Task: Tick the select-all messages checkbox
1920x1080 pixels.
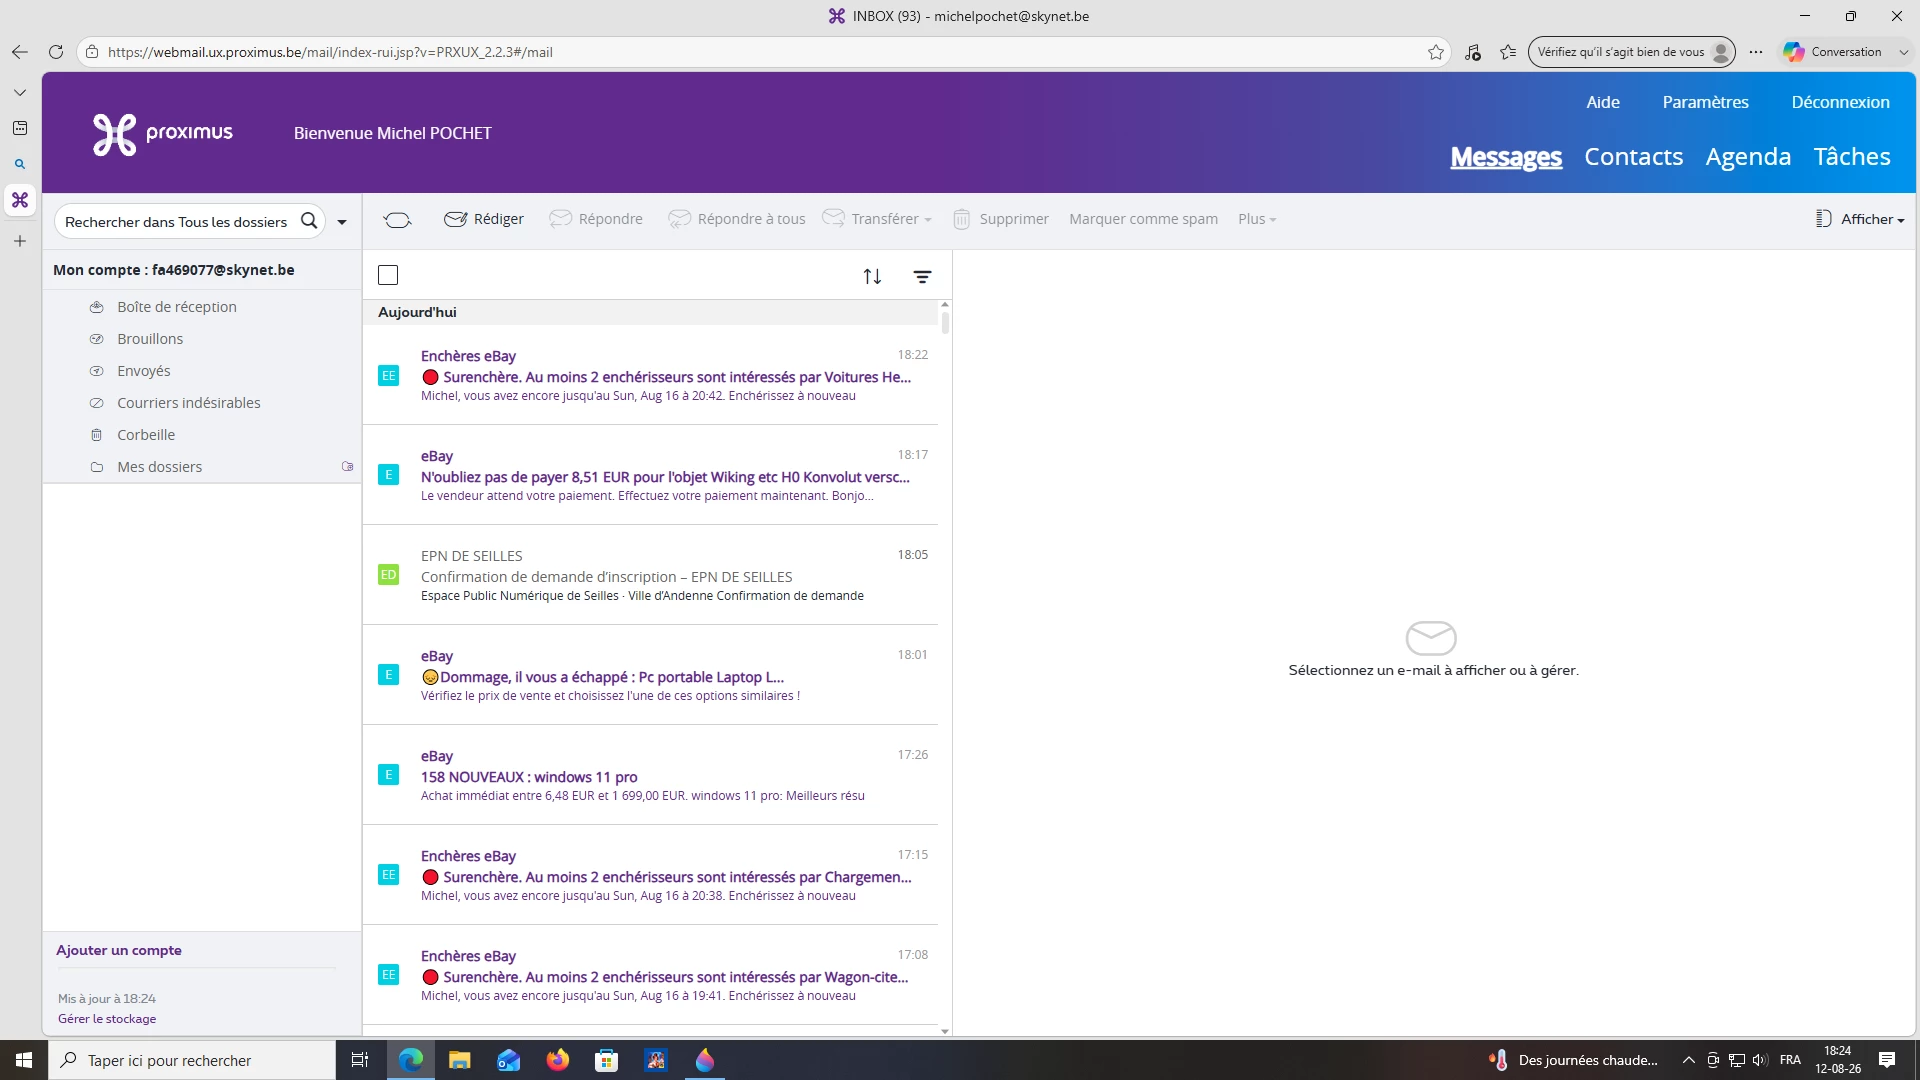Action: pos(388,275)
